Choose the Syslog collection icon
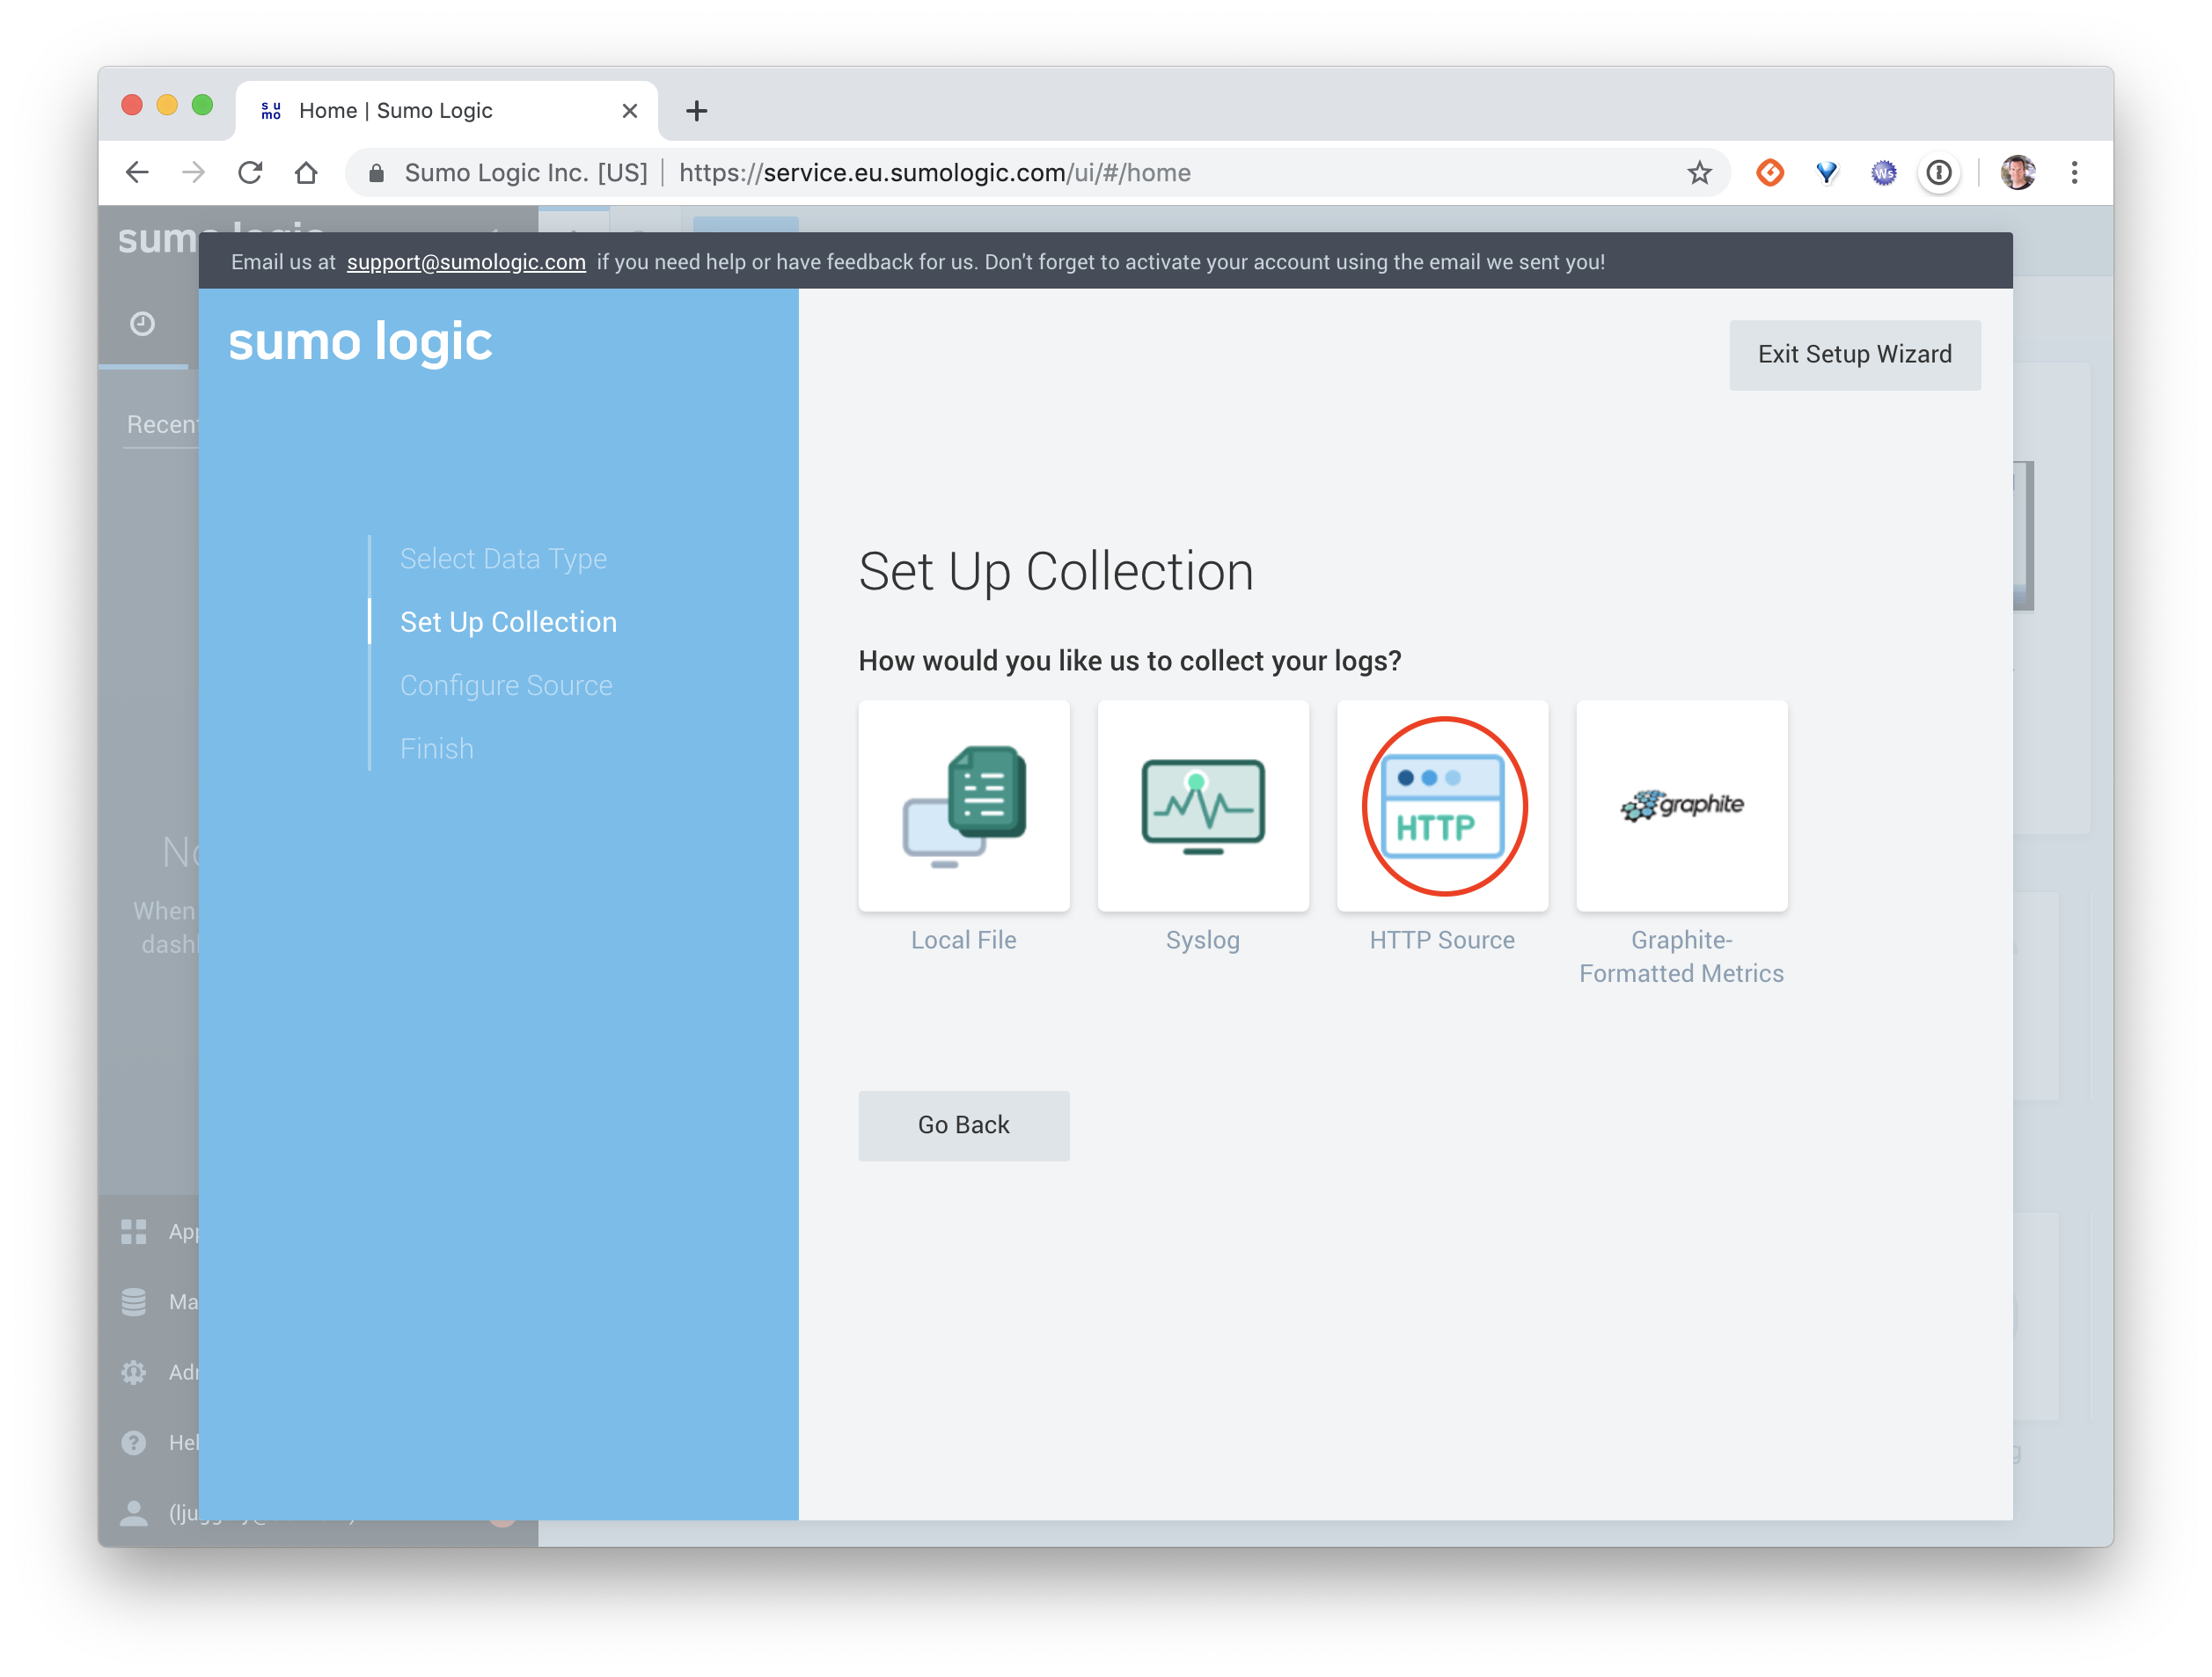 (1203, 806)
